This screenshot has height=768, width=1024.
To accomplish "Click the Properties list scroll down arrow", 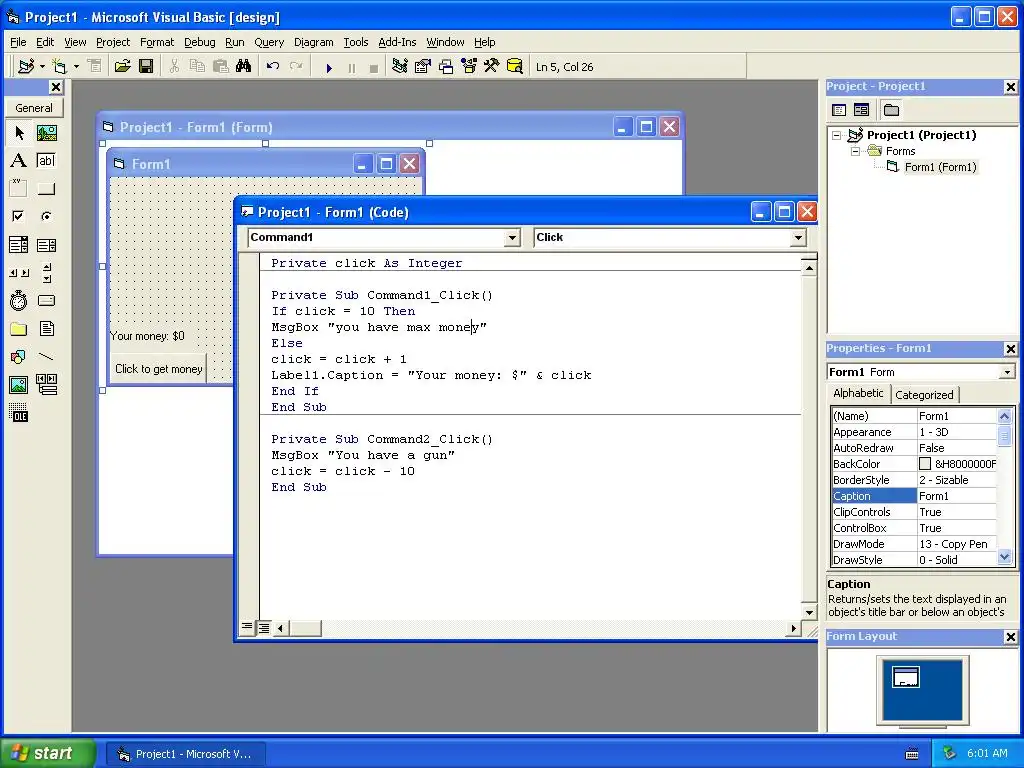I will (x=1004, y=558).
